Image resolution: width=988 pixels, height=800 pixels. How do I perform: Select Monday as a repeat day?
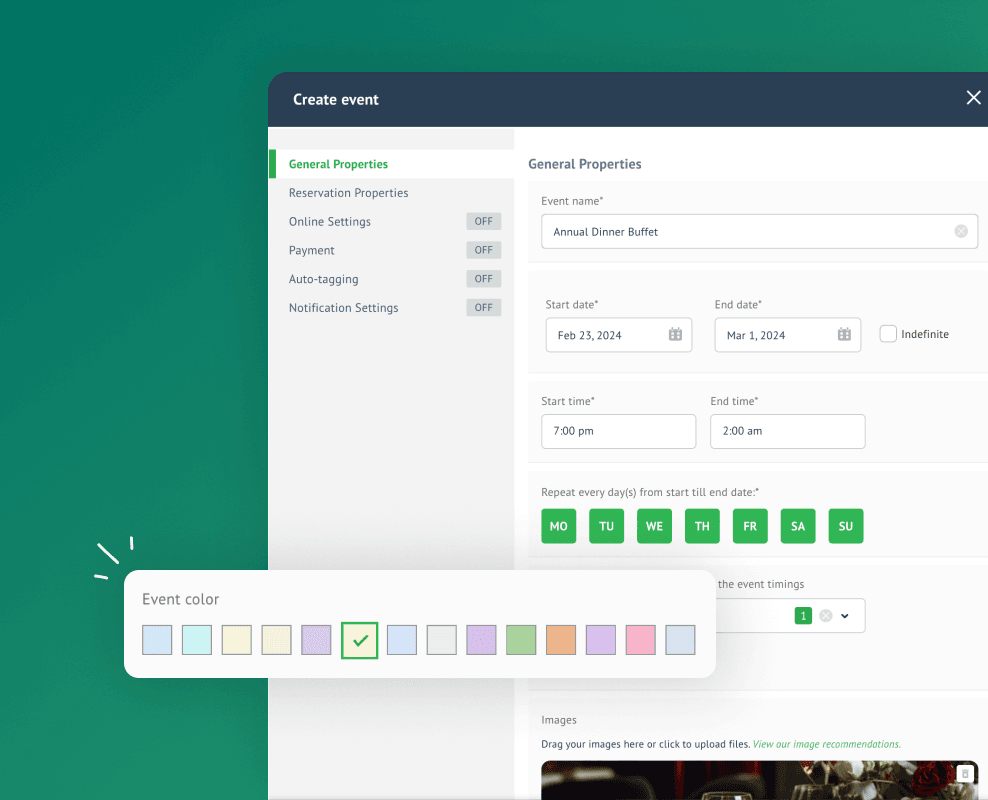558,526
